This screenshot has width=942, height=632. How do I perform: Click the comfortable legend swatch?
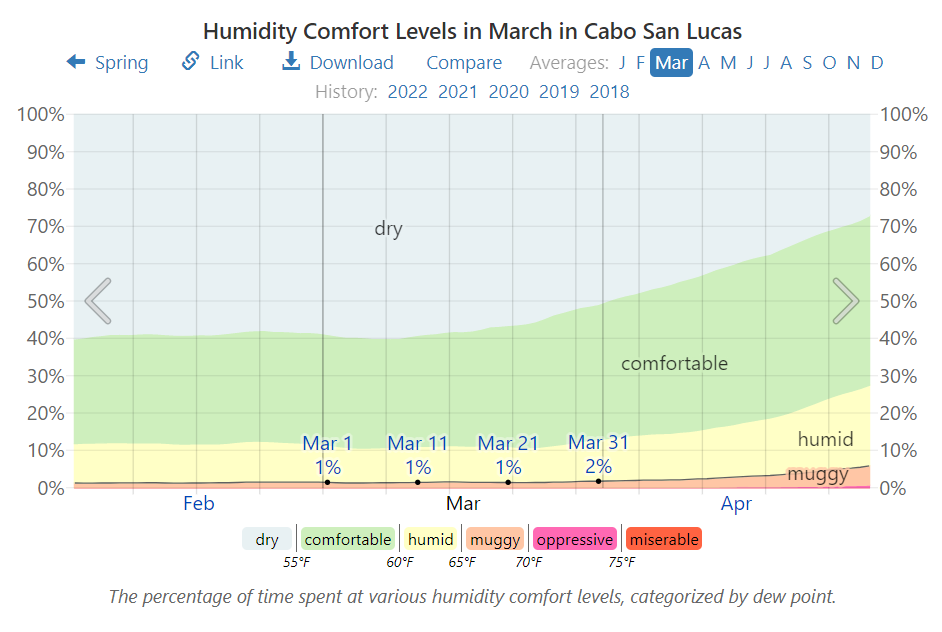[x=347, y=539]
